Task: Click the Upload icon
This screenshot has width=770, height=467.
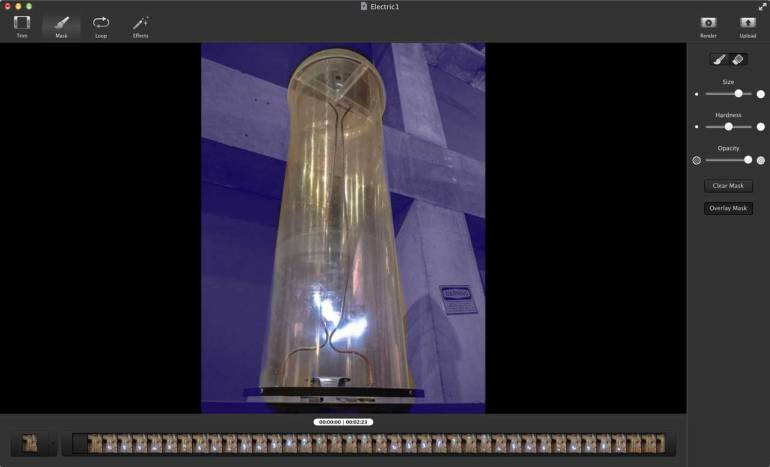Action: pos(748,23)
